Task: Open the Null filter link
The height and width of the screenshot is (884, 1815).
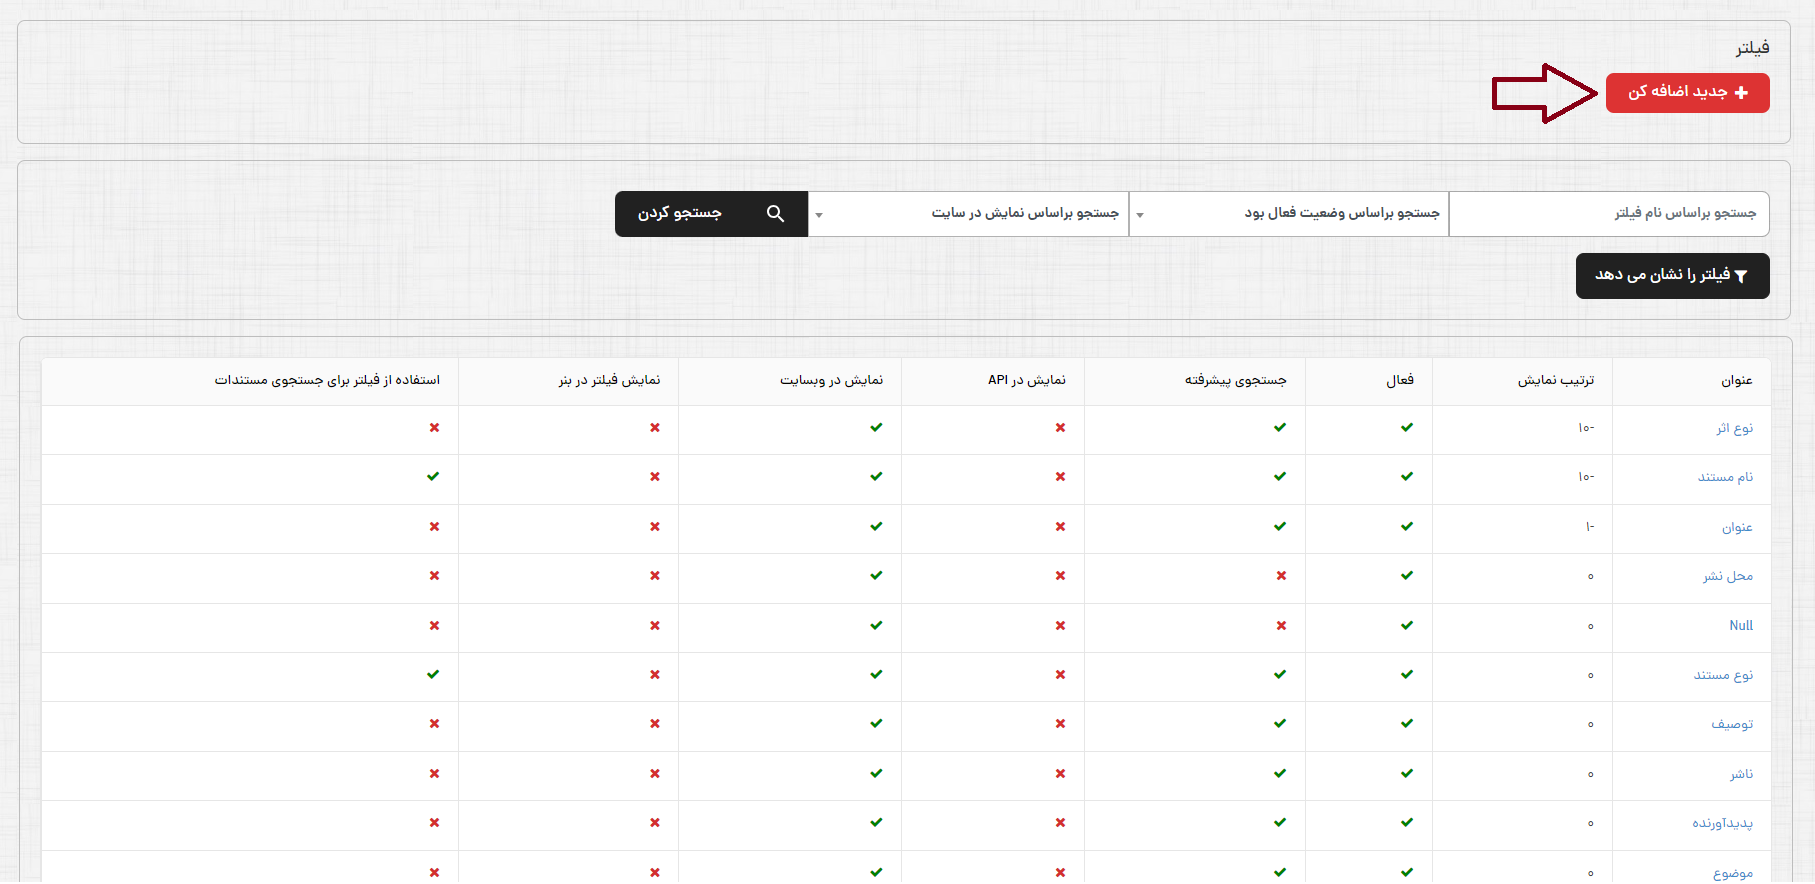Action: point(1741,626)
